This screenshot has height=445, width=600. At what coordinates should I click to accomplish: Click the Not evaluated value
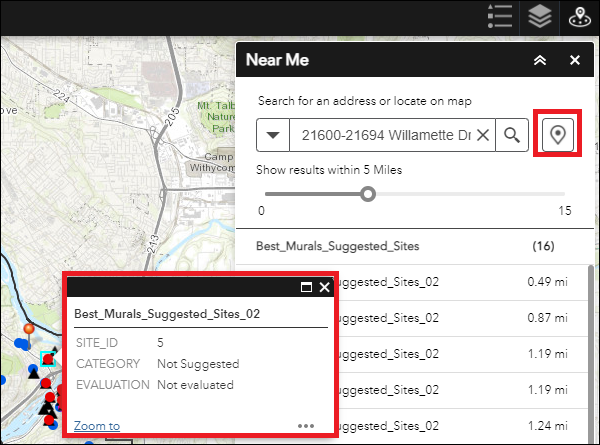tap(196, 385)
